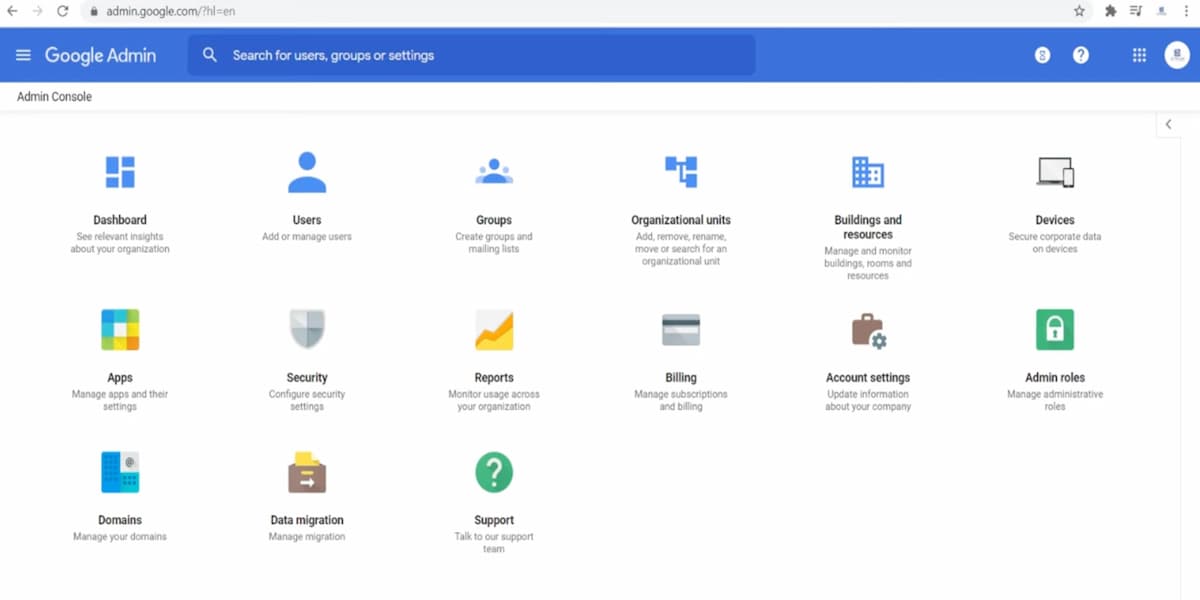Click the Data migration label
1200x600 pixels.
tap(307, 520)
